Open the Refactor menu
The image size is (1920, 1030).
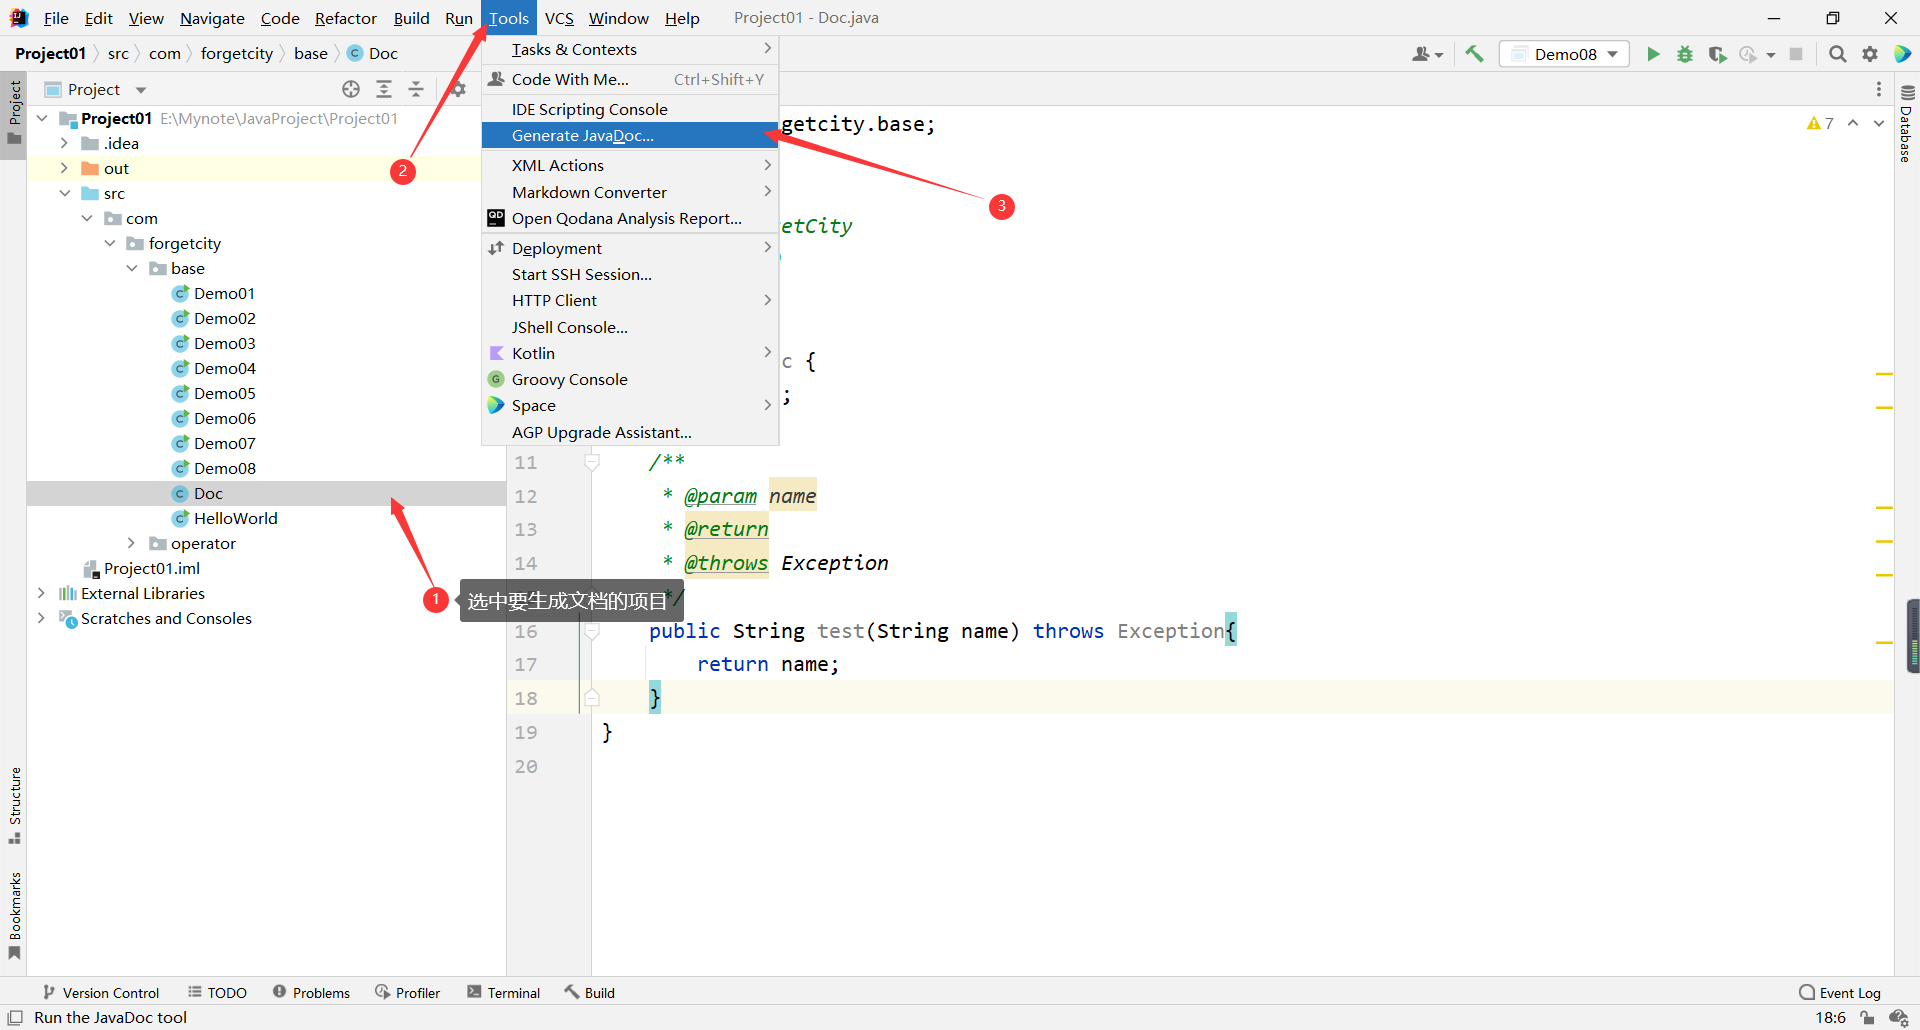coord(345,18)
